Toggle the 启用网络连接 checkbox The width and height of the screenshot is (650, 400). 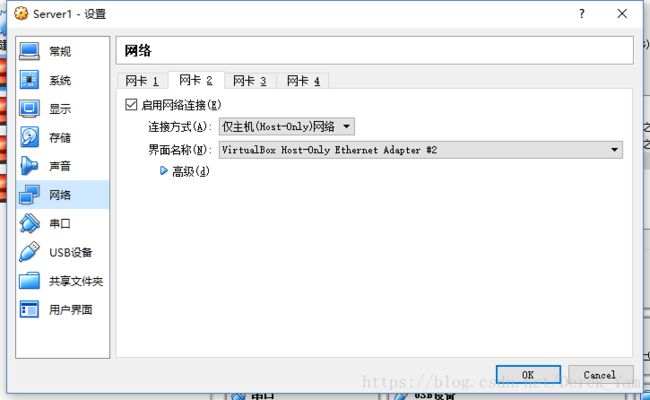click(x=131, y=104)
